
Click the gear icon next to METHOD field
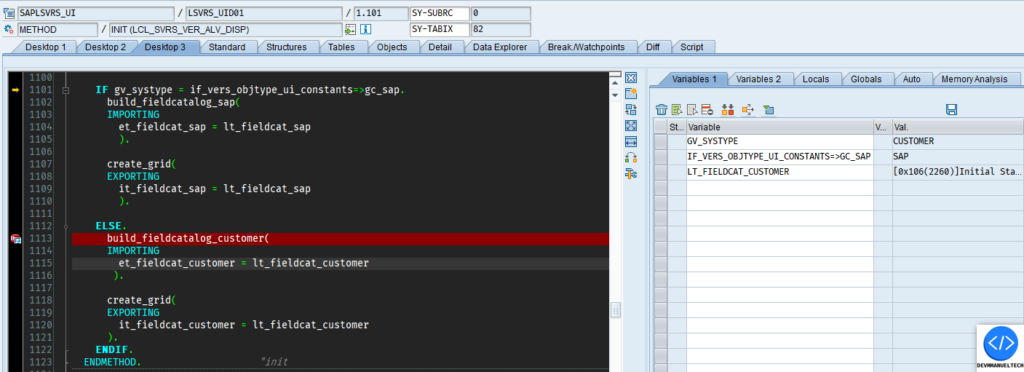click(x=8, y=29)
